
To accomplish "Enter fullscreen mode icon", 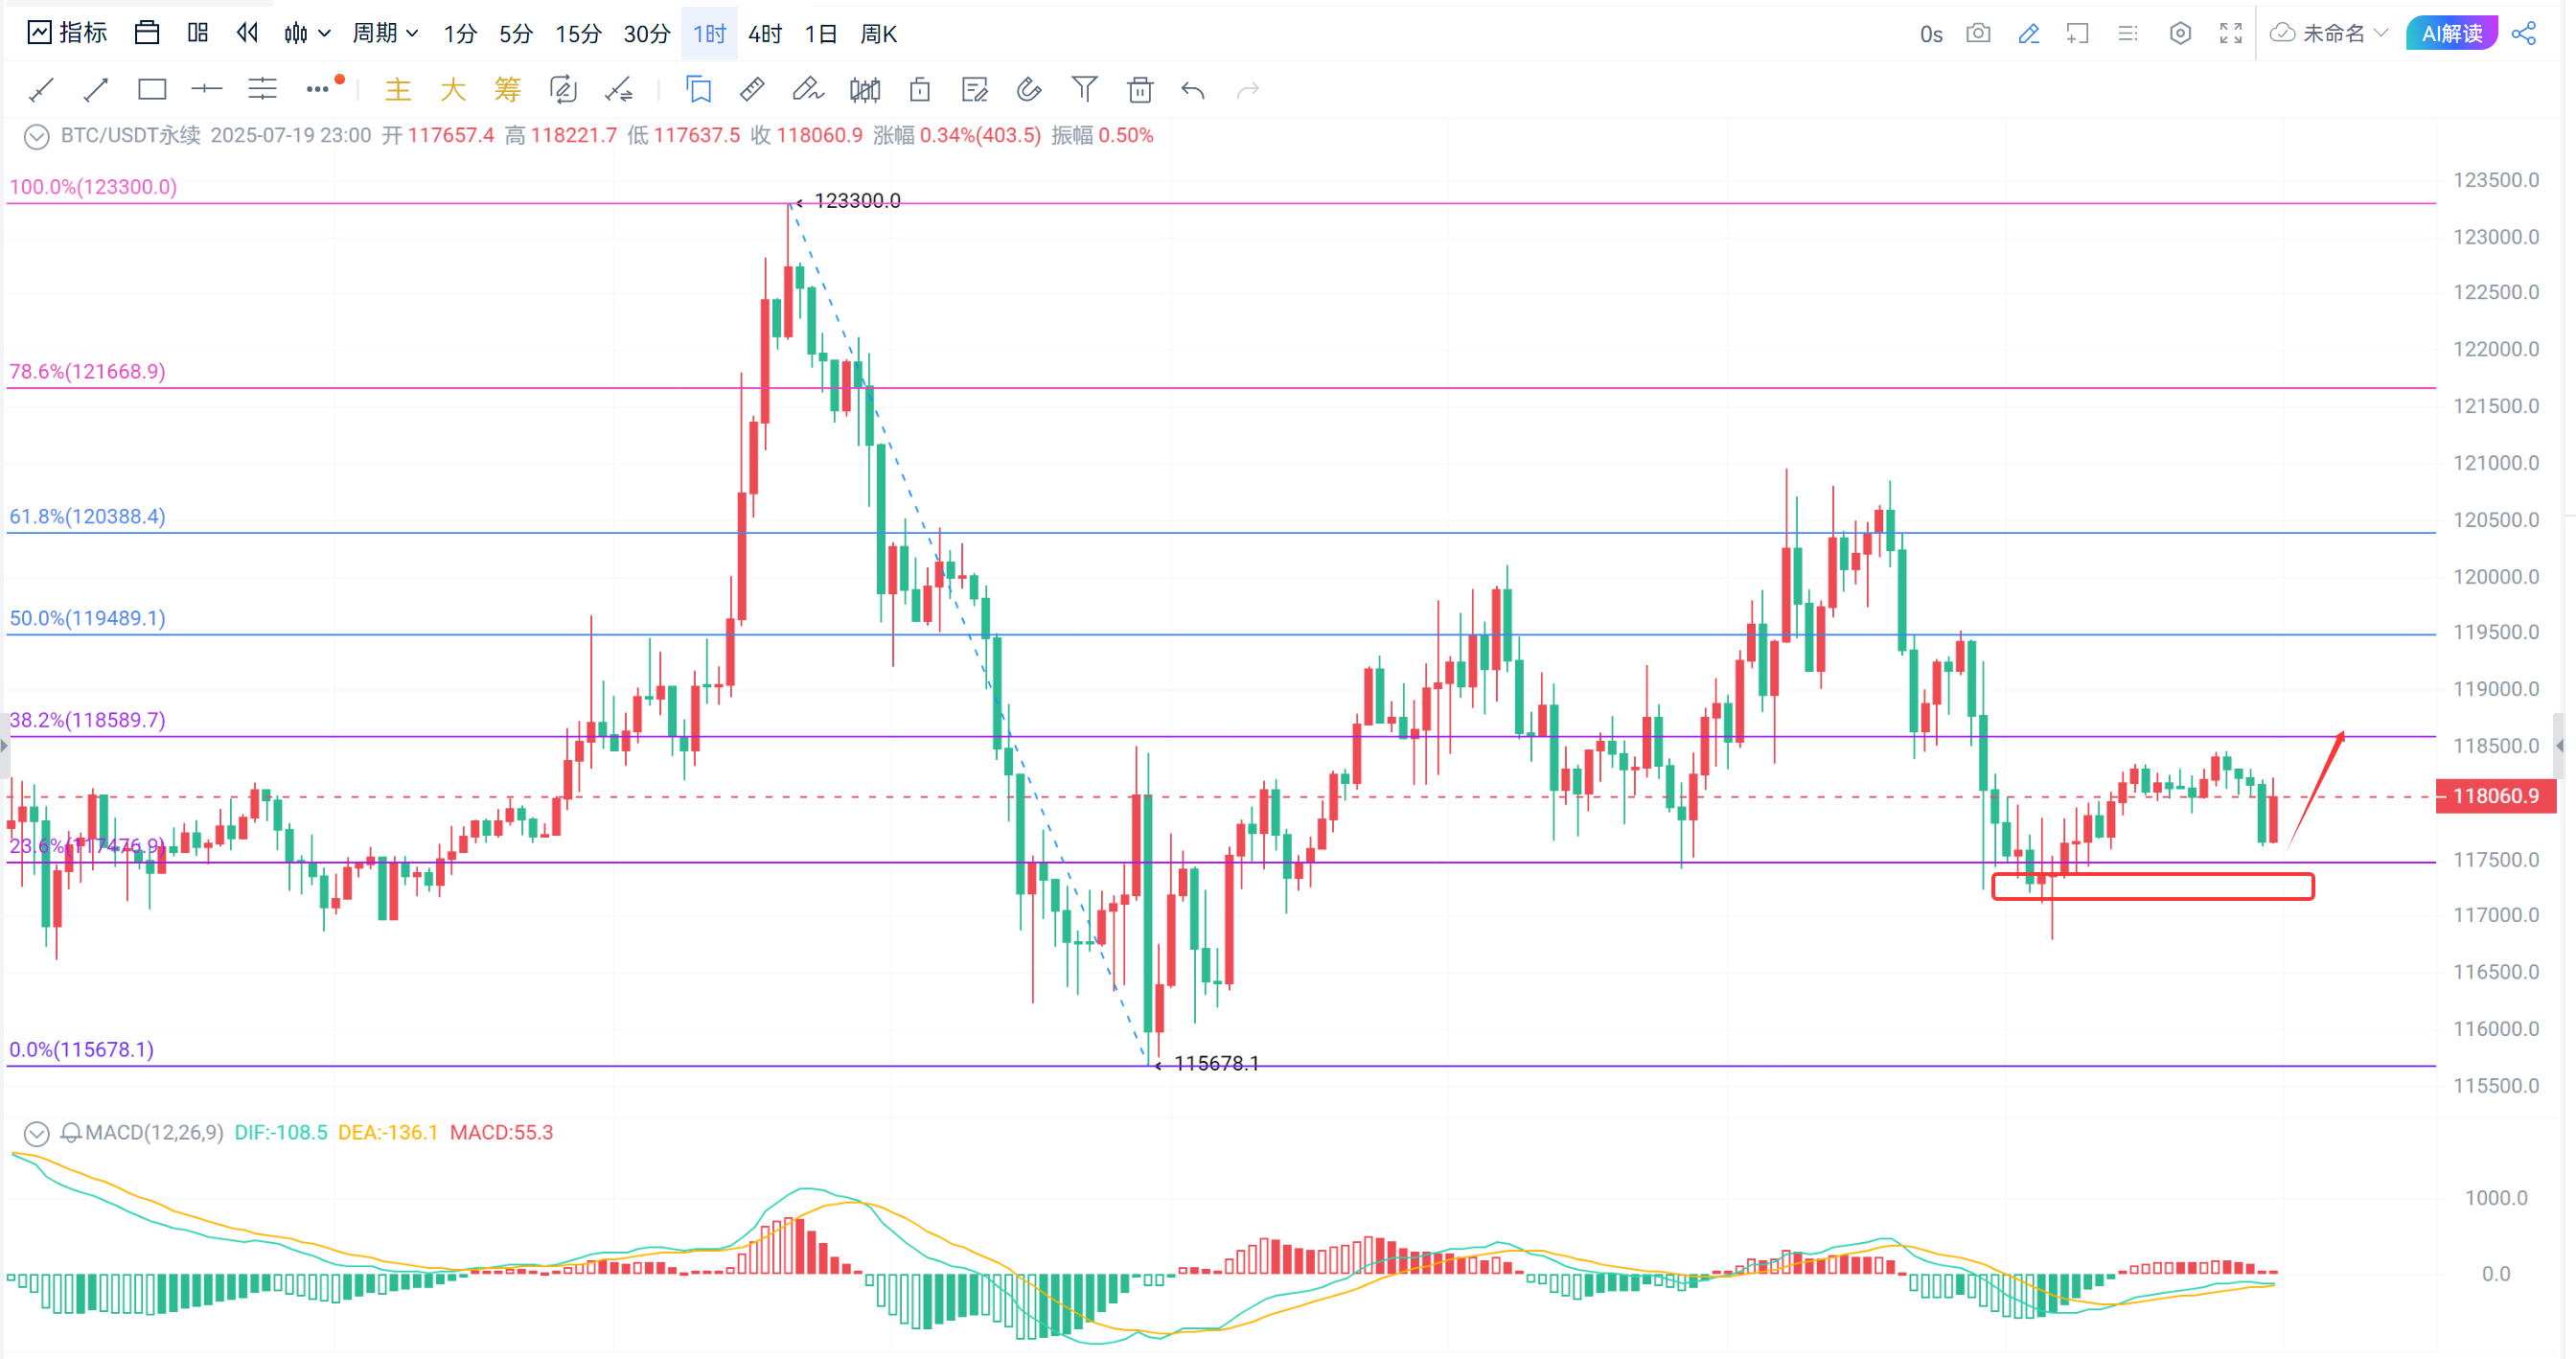I will (2231, 34).
